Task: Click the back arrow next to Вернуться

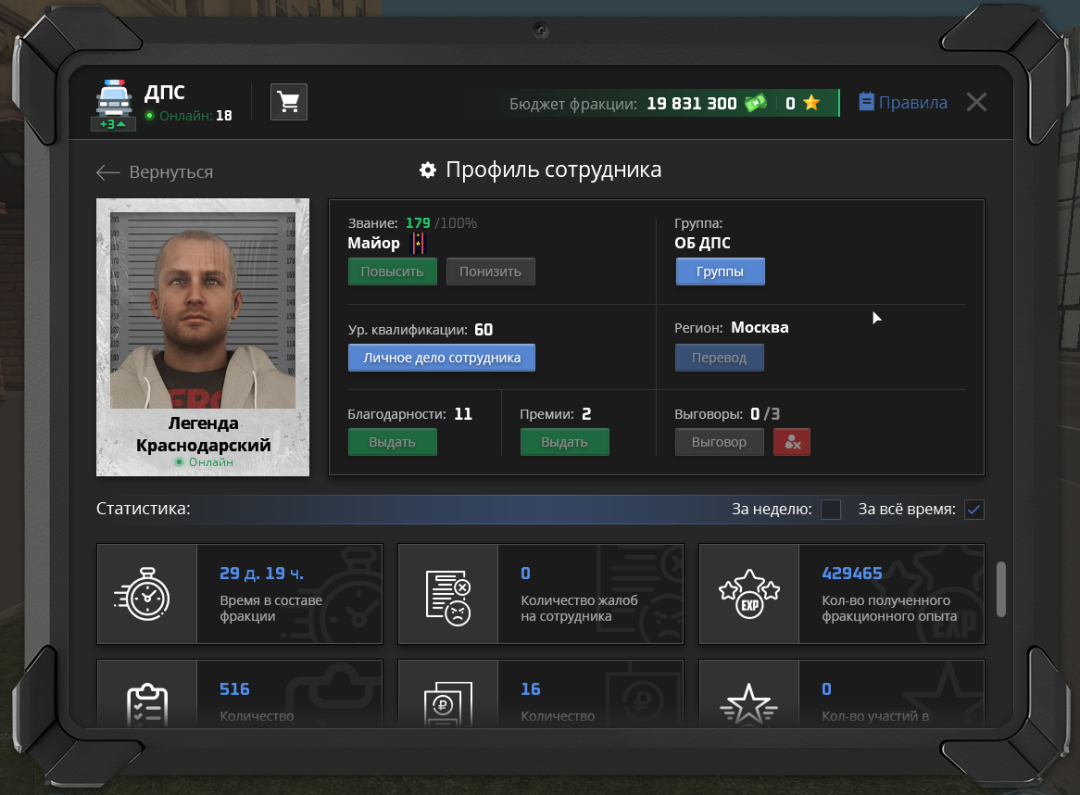Action: [107, 172]
